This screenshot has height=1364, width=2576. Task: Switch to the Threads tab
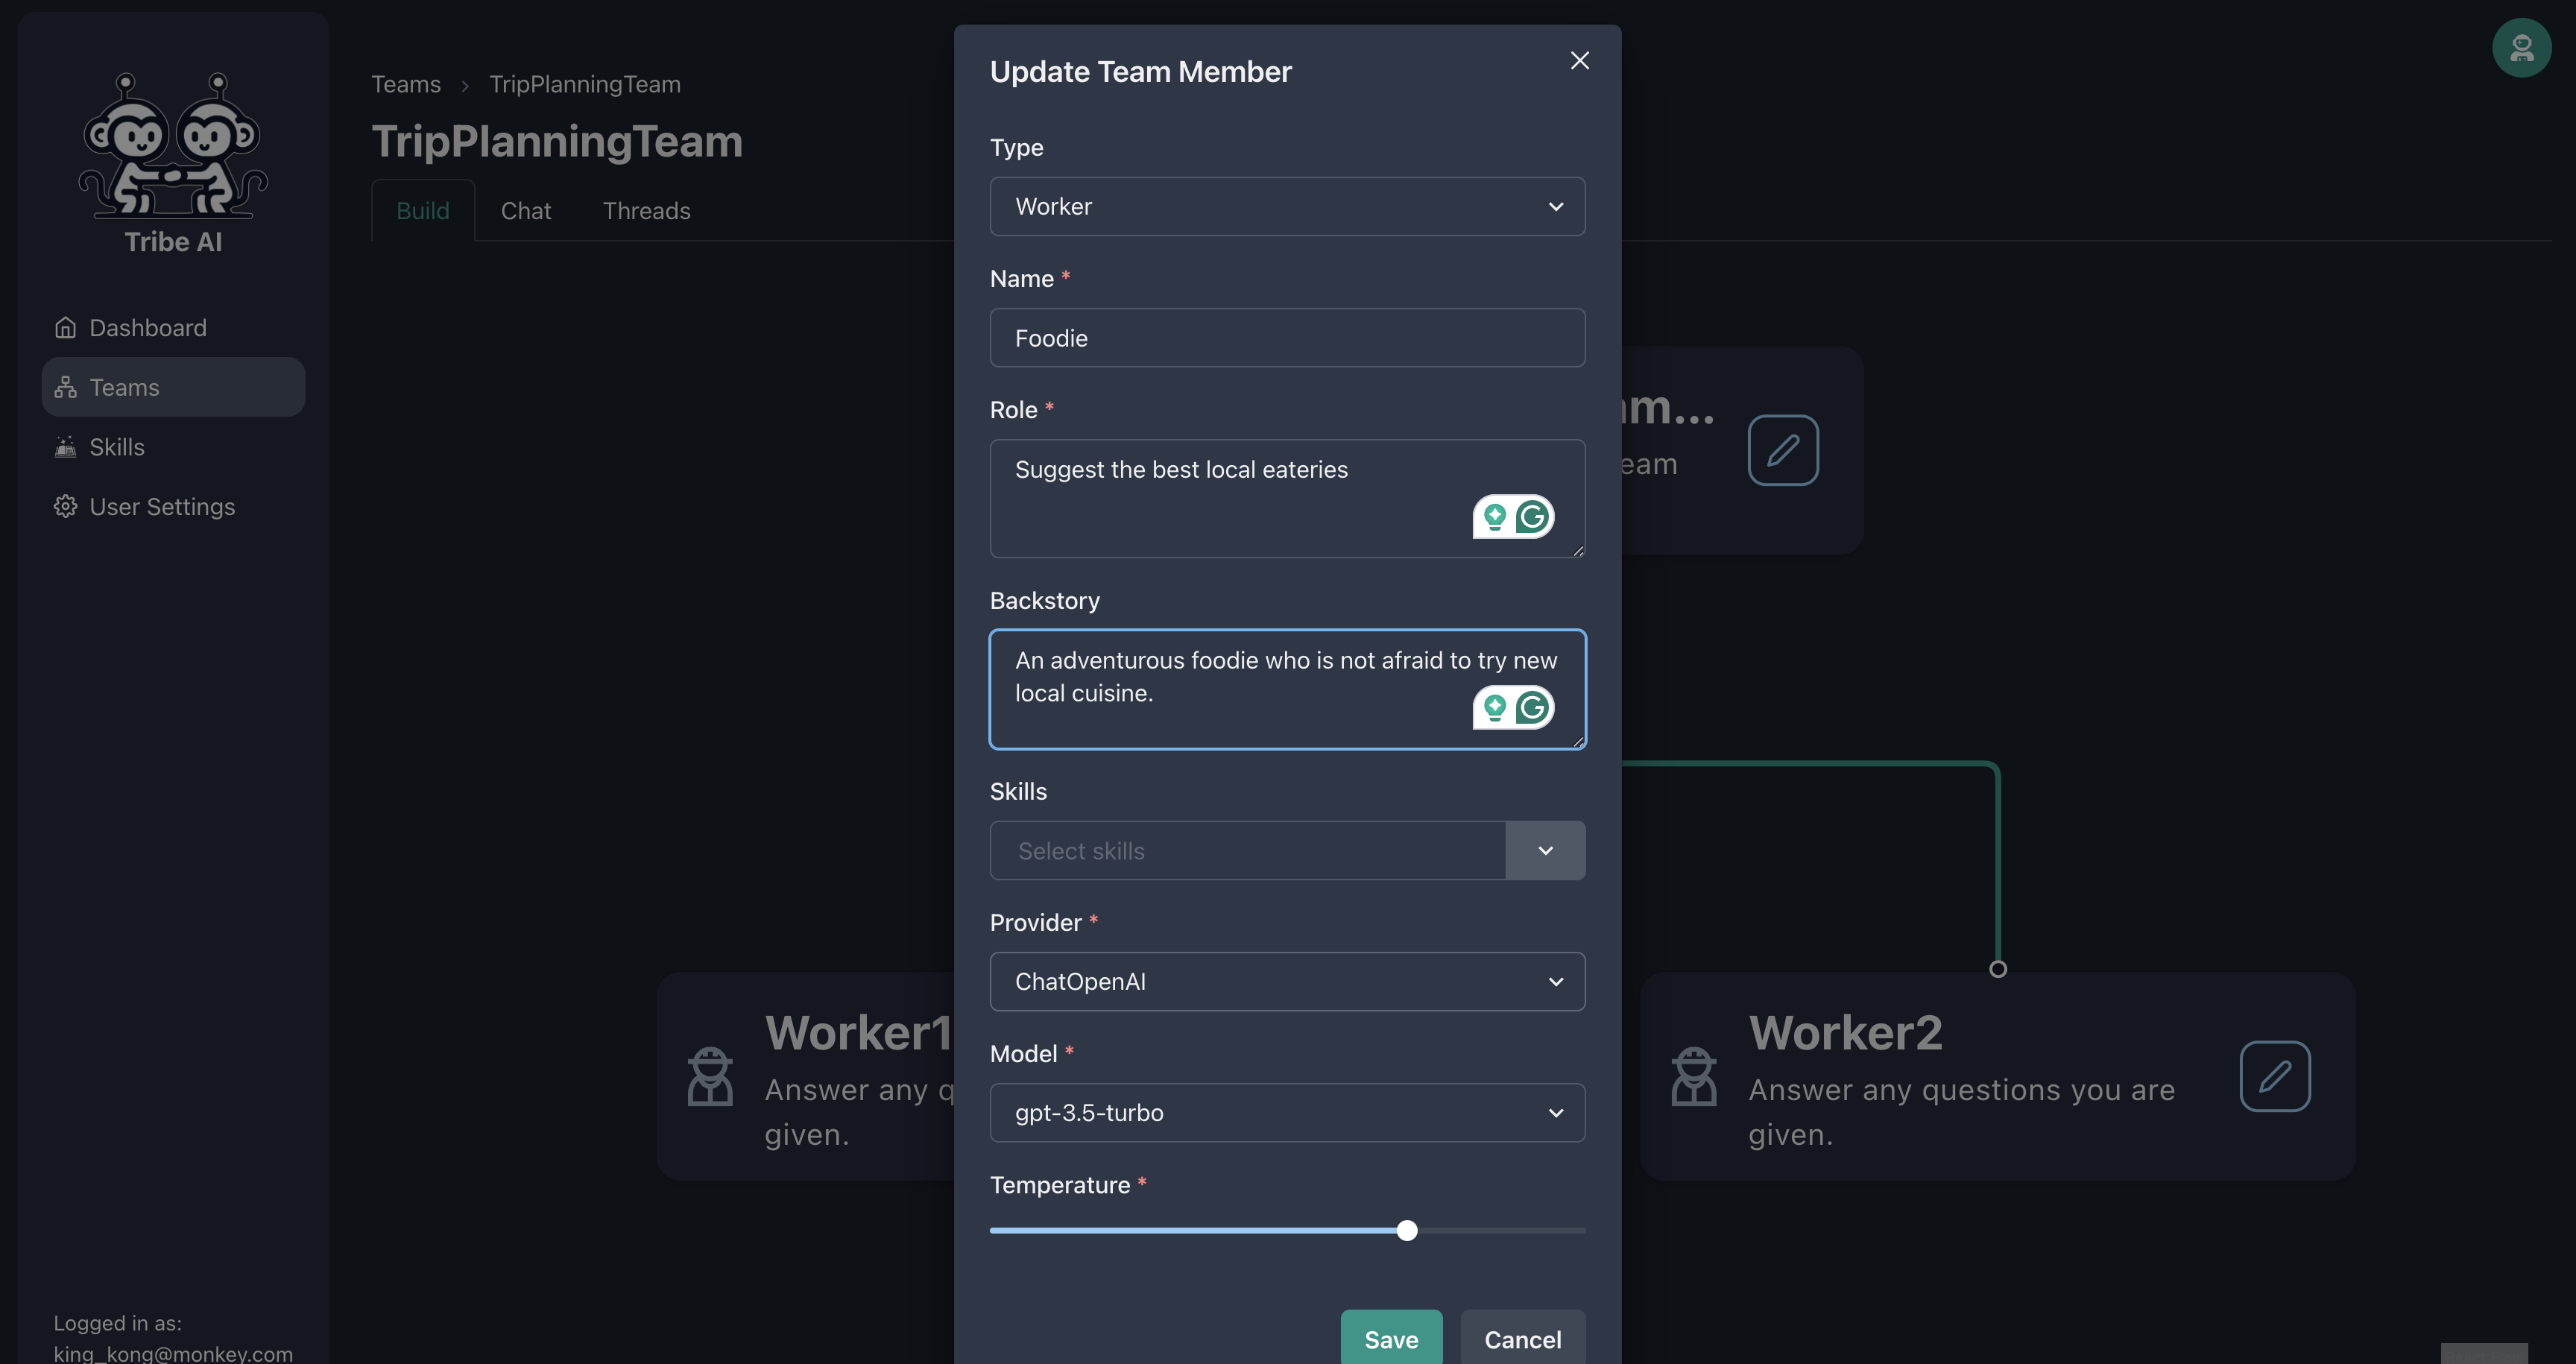tap(646, 211)
